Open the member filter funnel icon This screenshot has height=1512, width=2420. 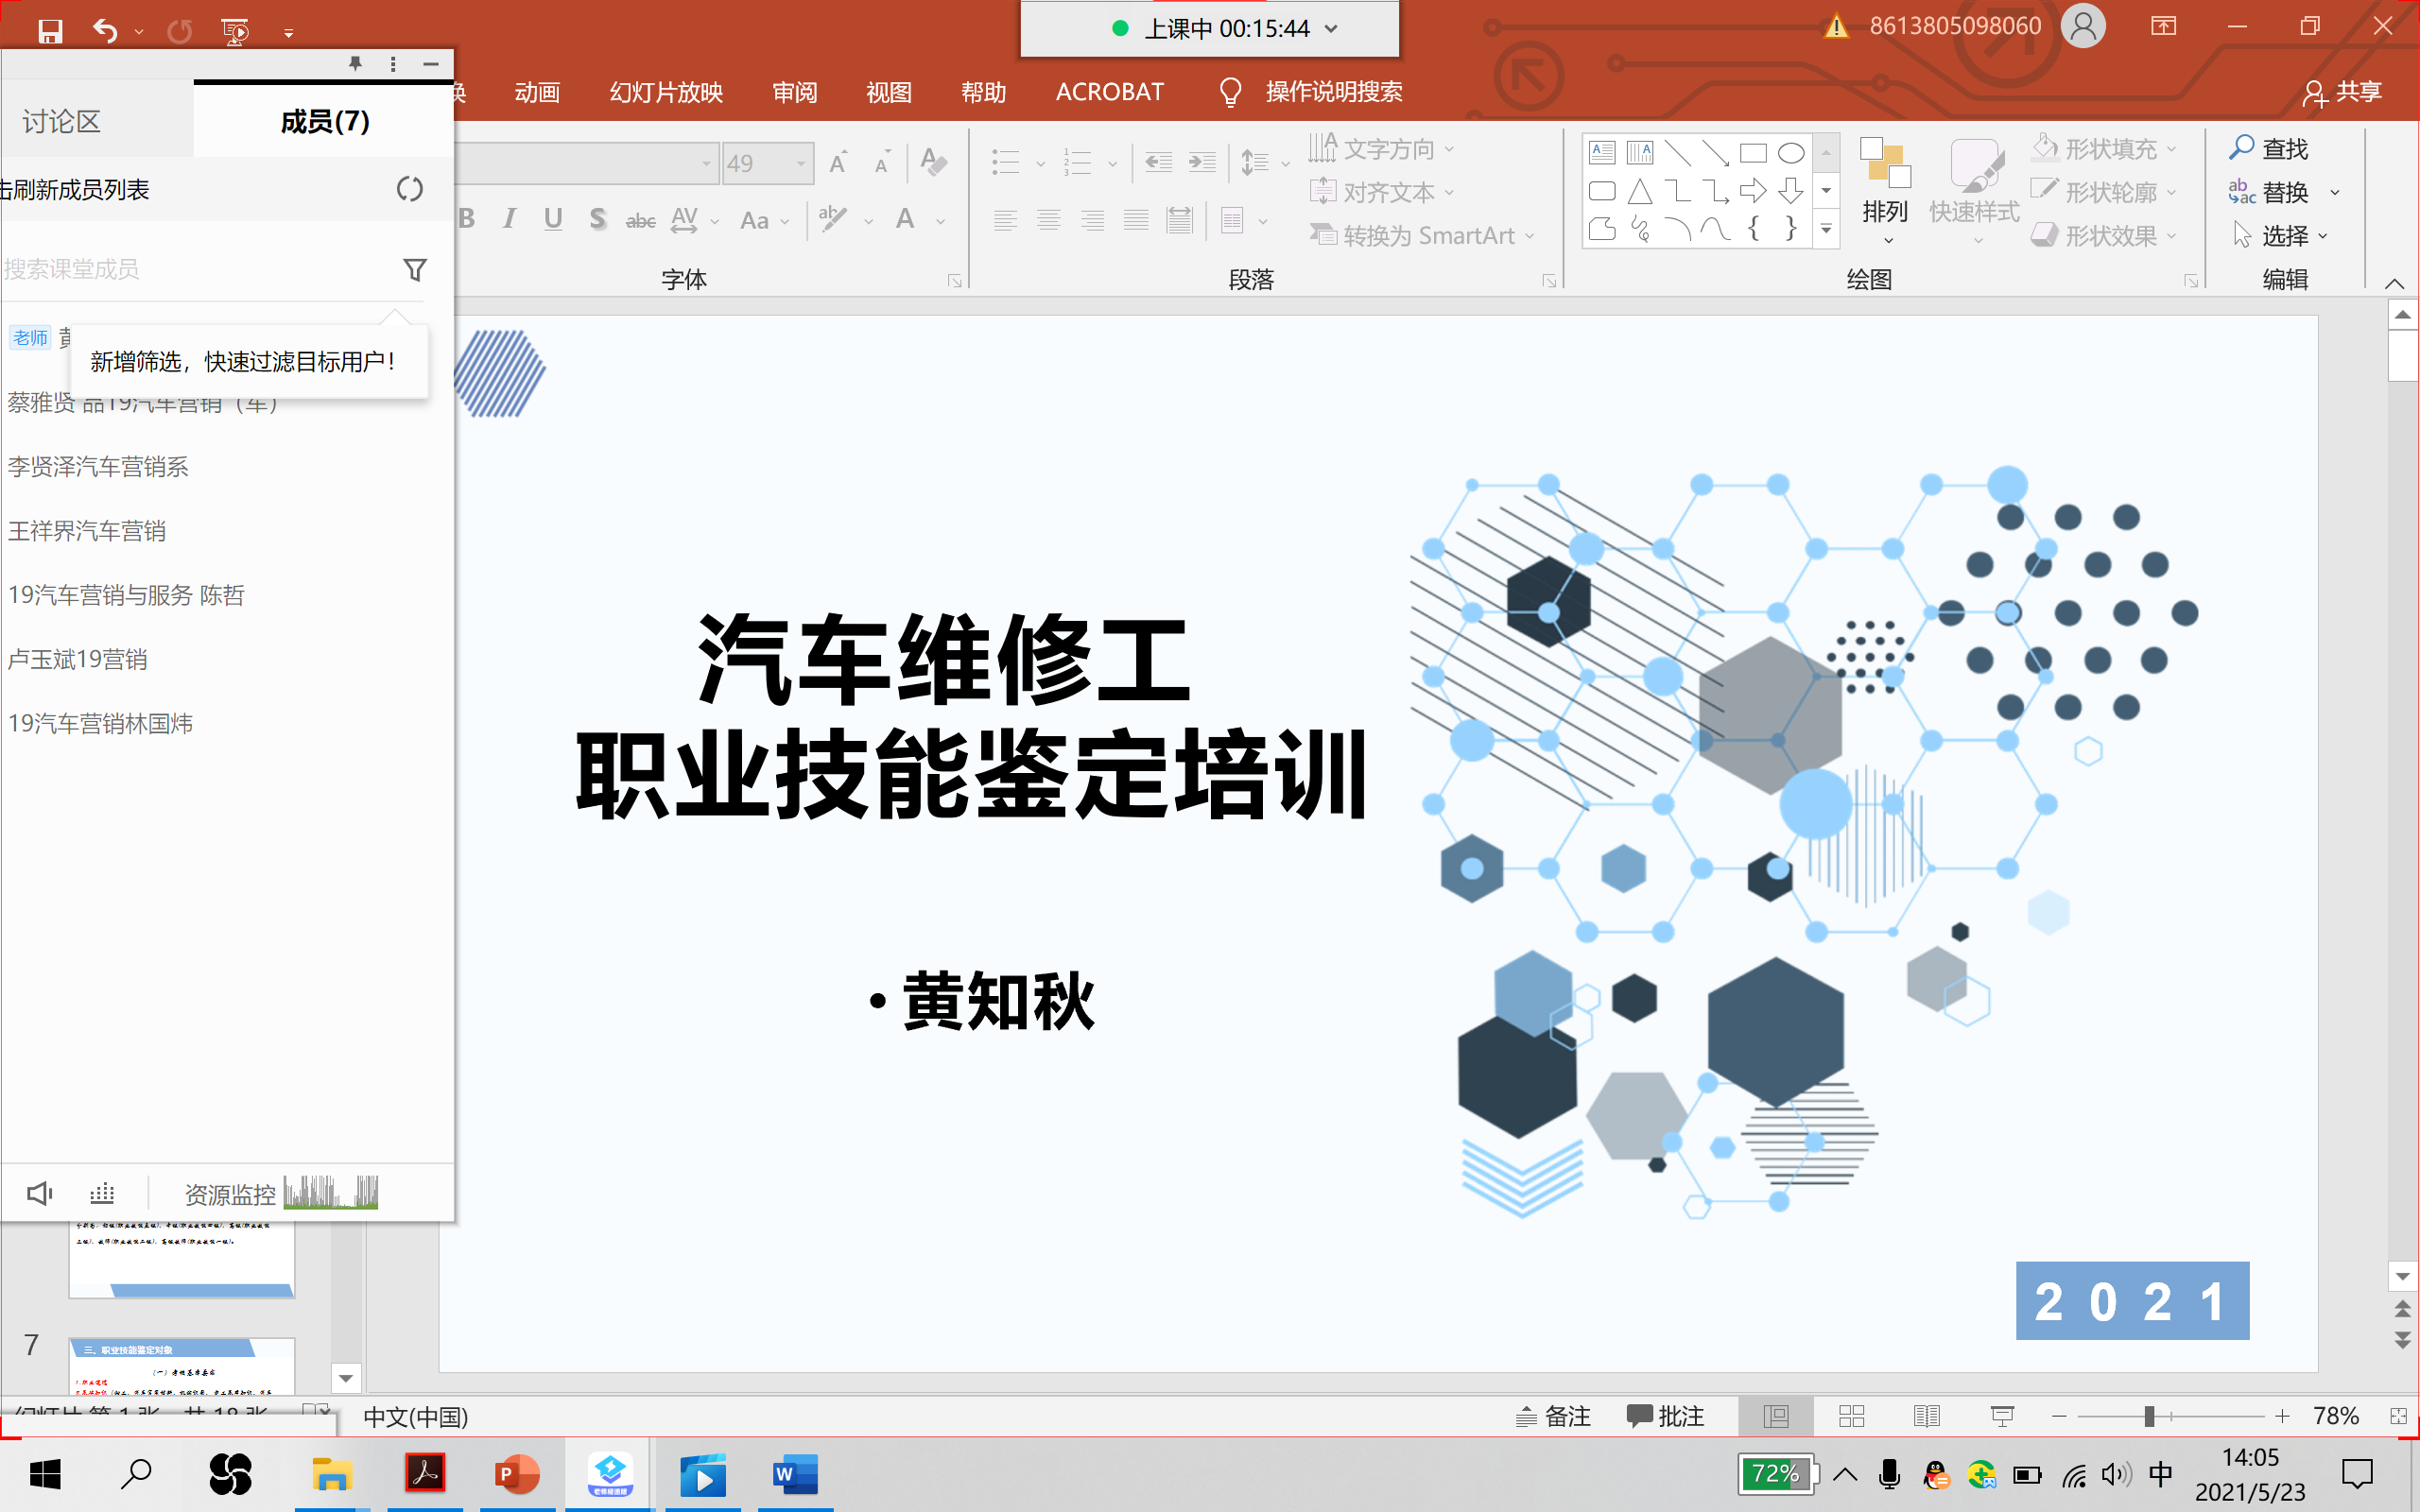[414, 270]
